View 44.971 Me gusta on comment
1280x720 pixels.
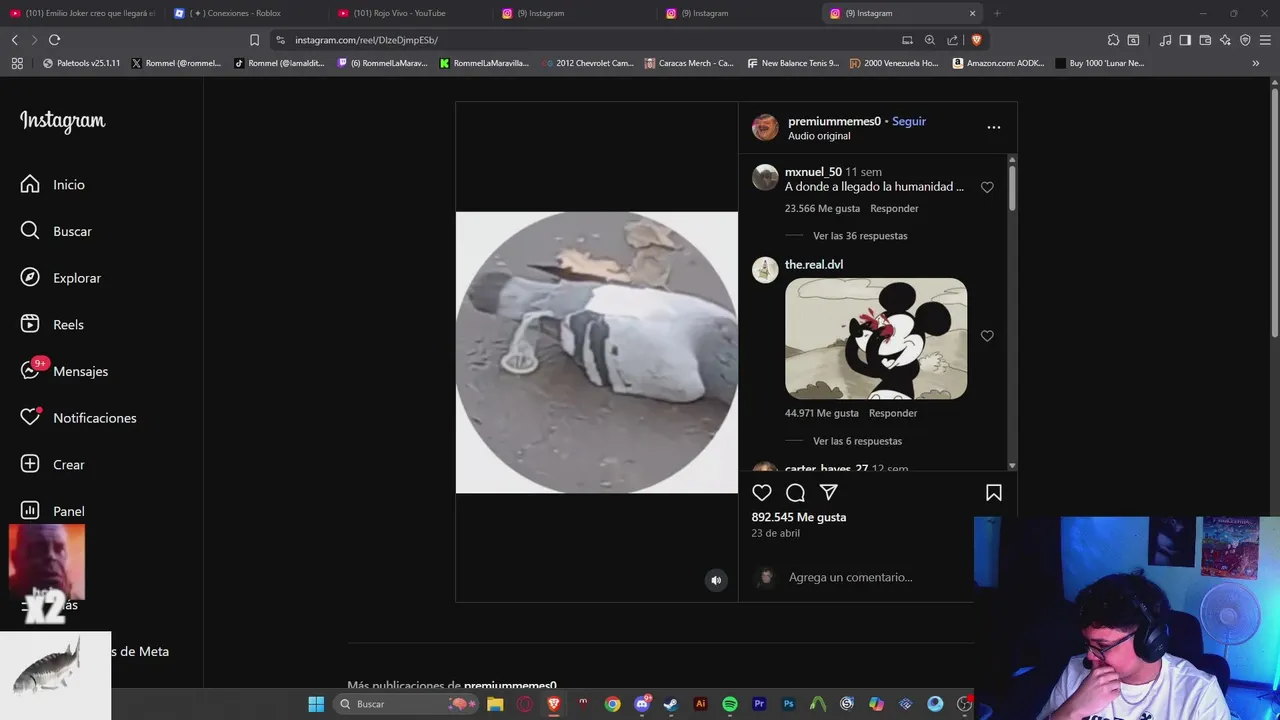[822, 413]
